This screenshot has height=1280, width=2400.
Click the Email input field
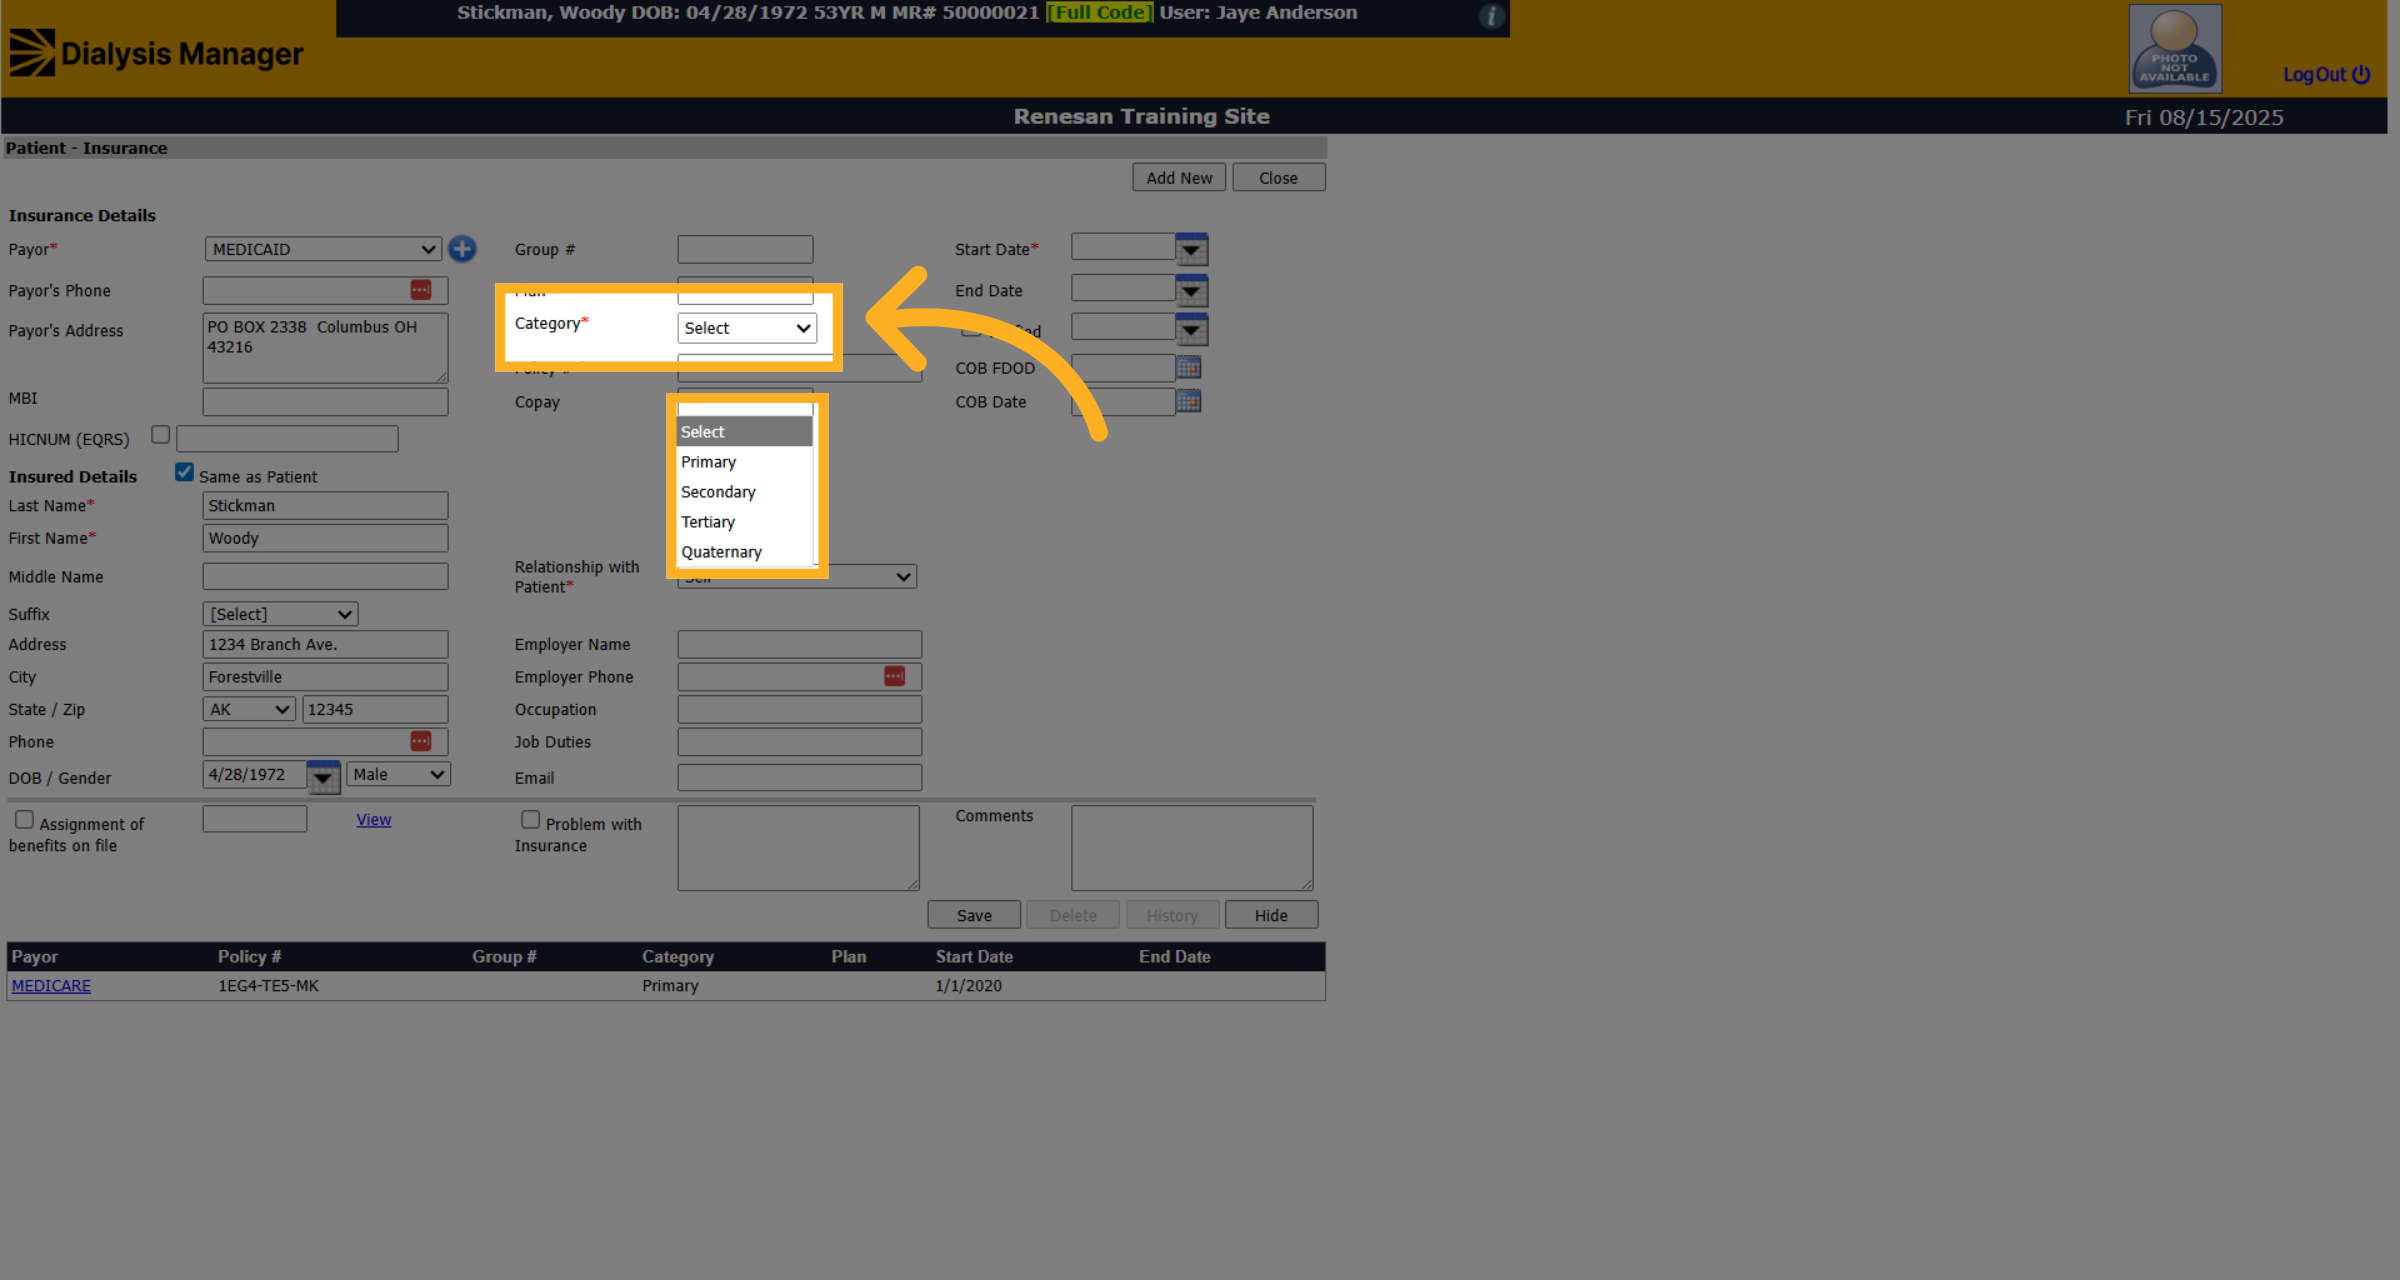(799, 777)
